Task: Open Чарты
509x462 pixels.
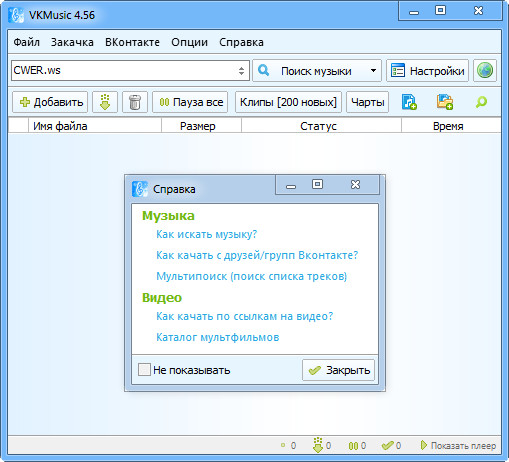Action: point(368,102)
